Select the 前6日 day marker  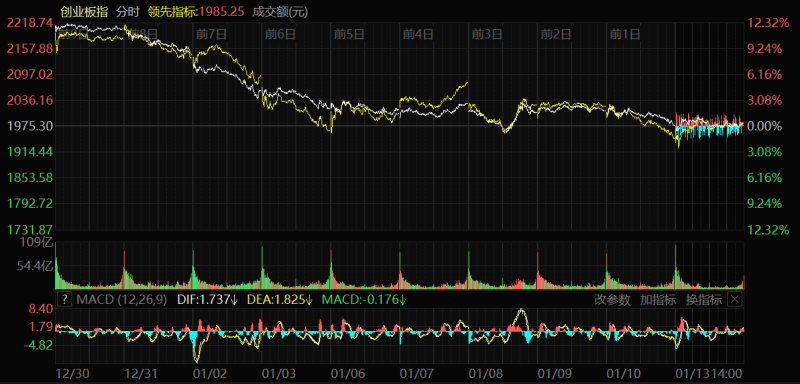point(281,34)
